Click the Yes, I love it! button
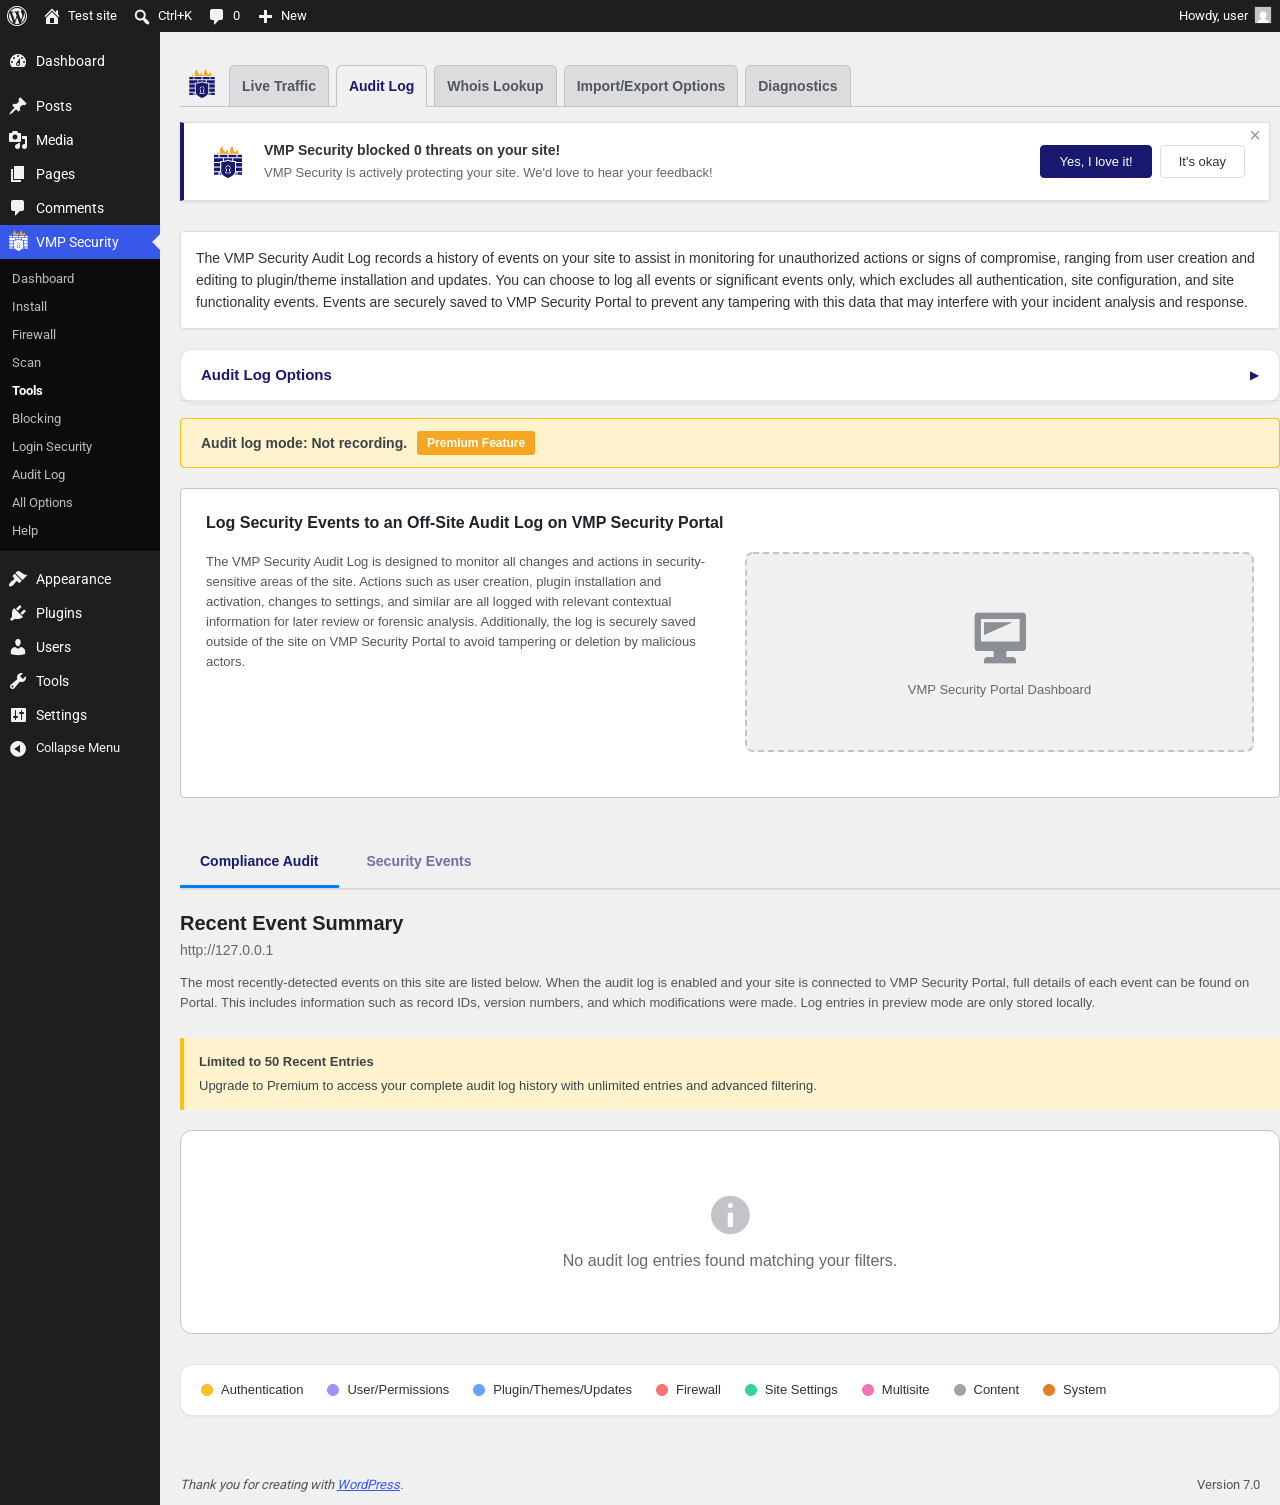Screen dimensions: 1280x1505 tap(1096, 162)
